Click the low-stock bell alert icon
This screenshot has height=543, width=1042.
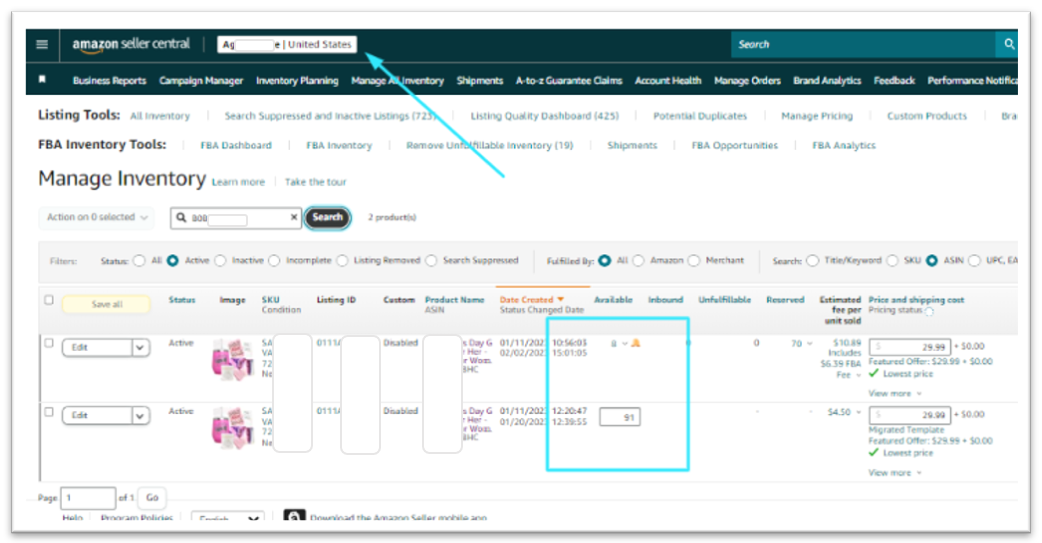[636, 343]
